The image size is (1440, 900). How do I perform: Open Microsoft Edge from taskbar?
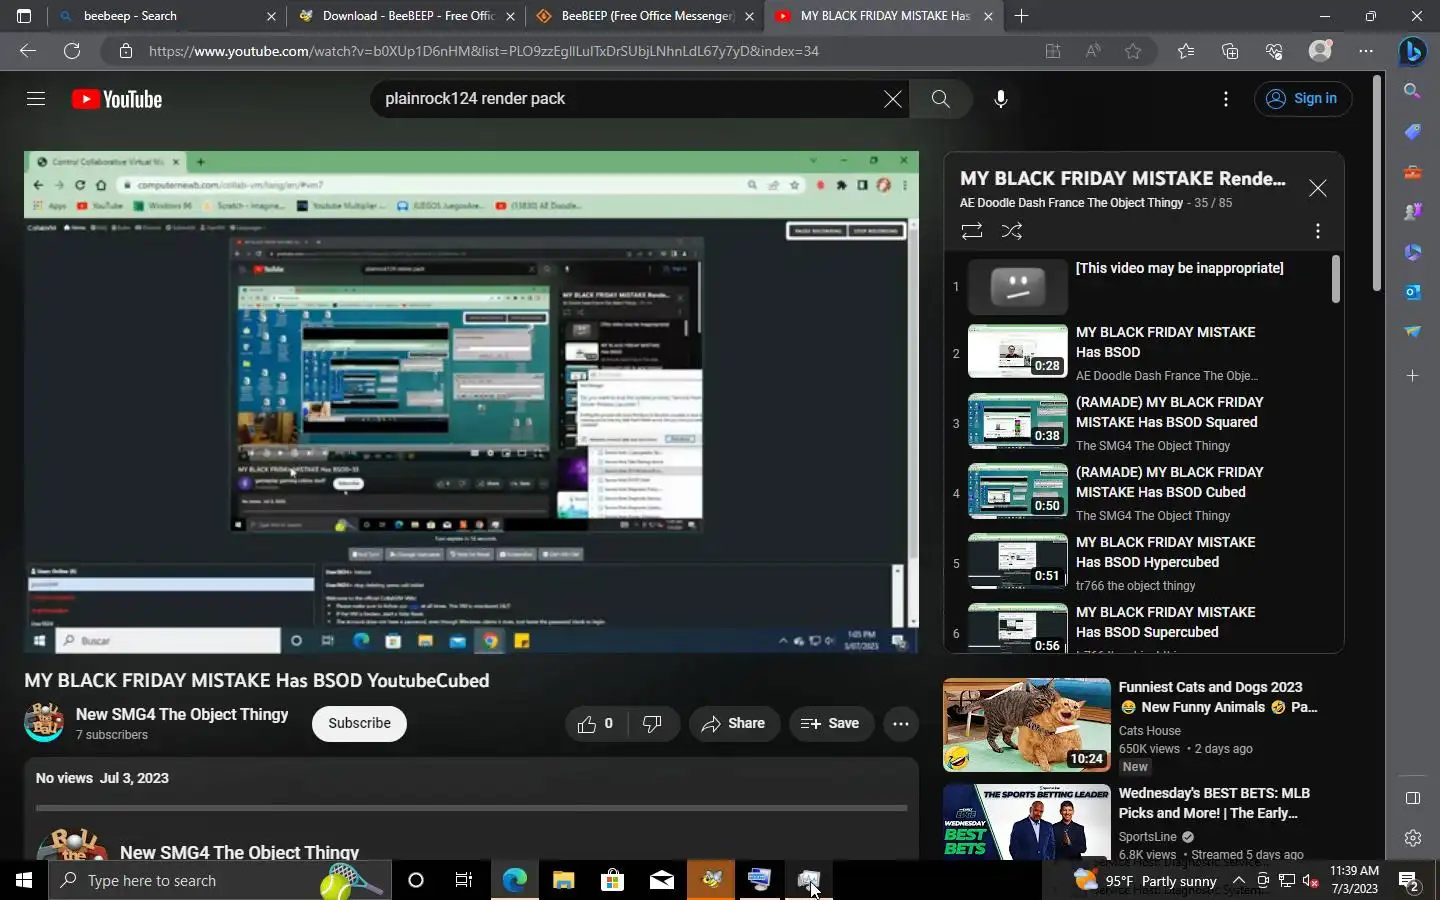(x=514, y=881)
